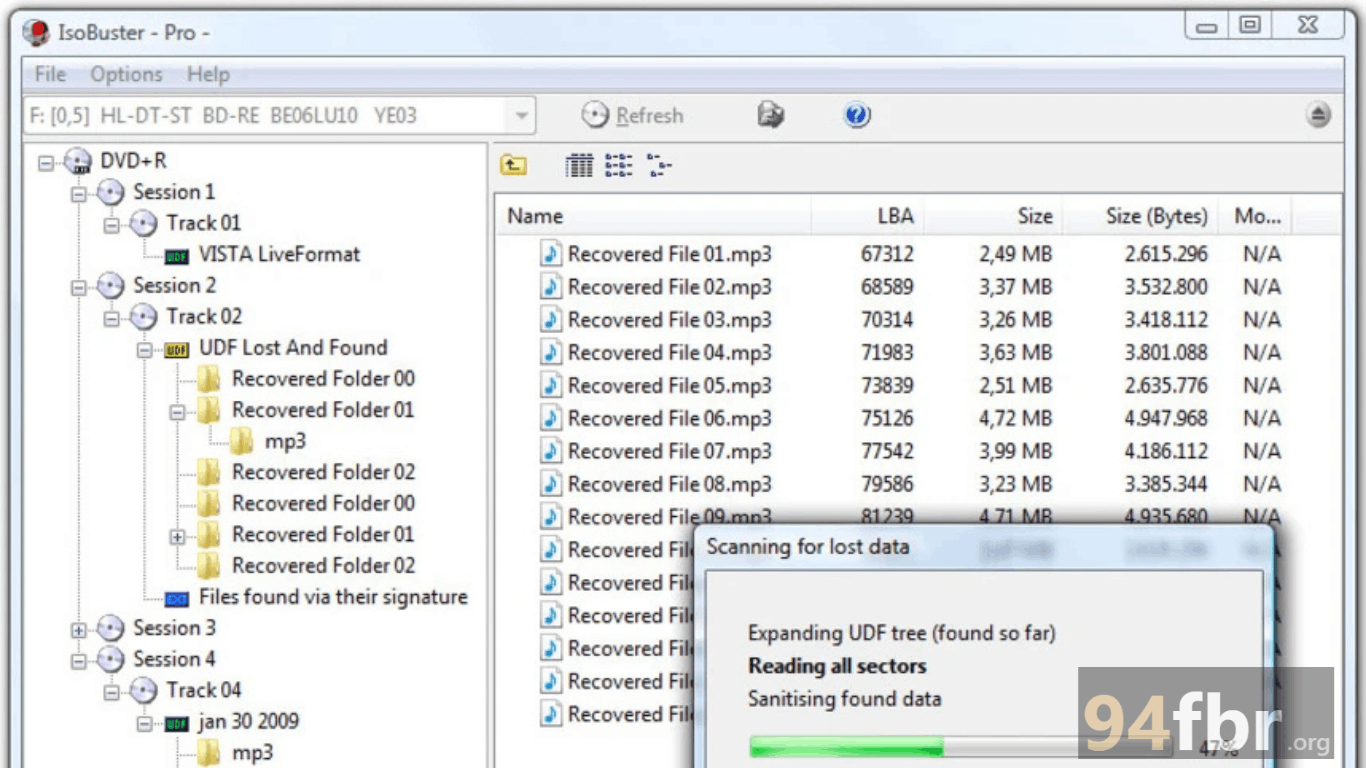Go up one folder level icon

[514, 165]
